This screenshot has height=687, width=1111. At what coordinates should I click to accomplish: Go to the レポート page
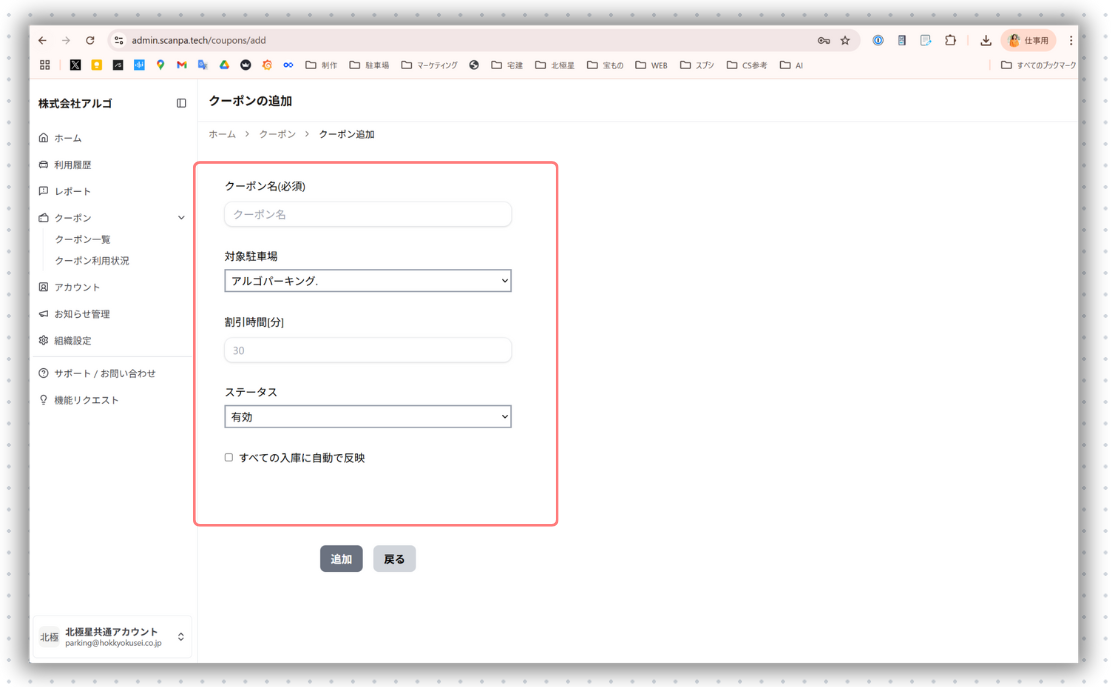pyautogui.click(x=72, y=191)
